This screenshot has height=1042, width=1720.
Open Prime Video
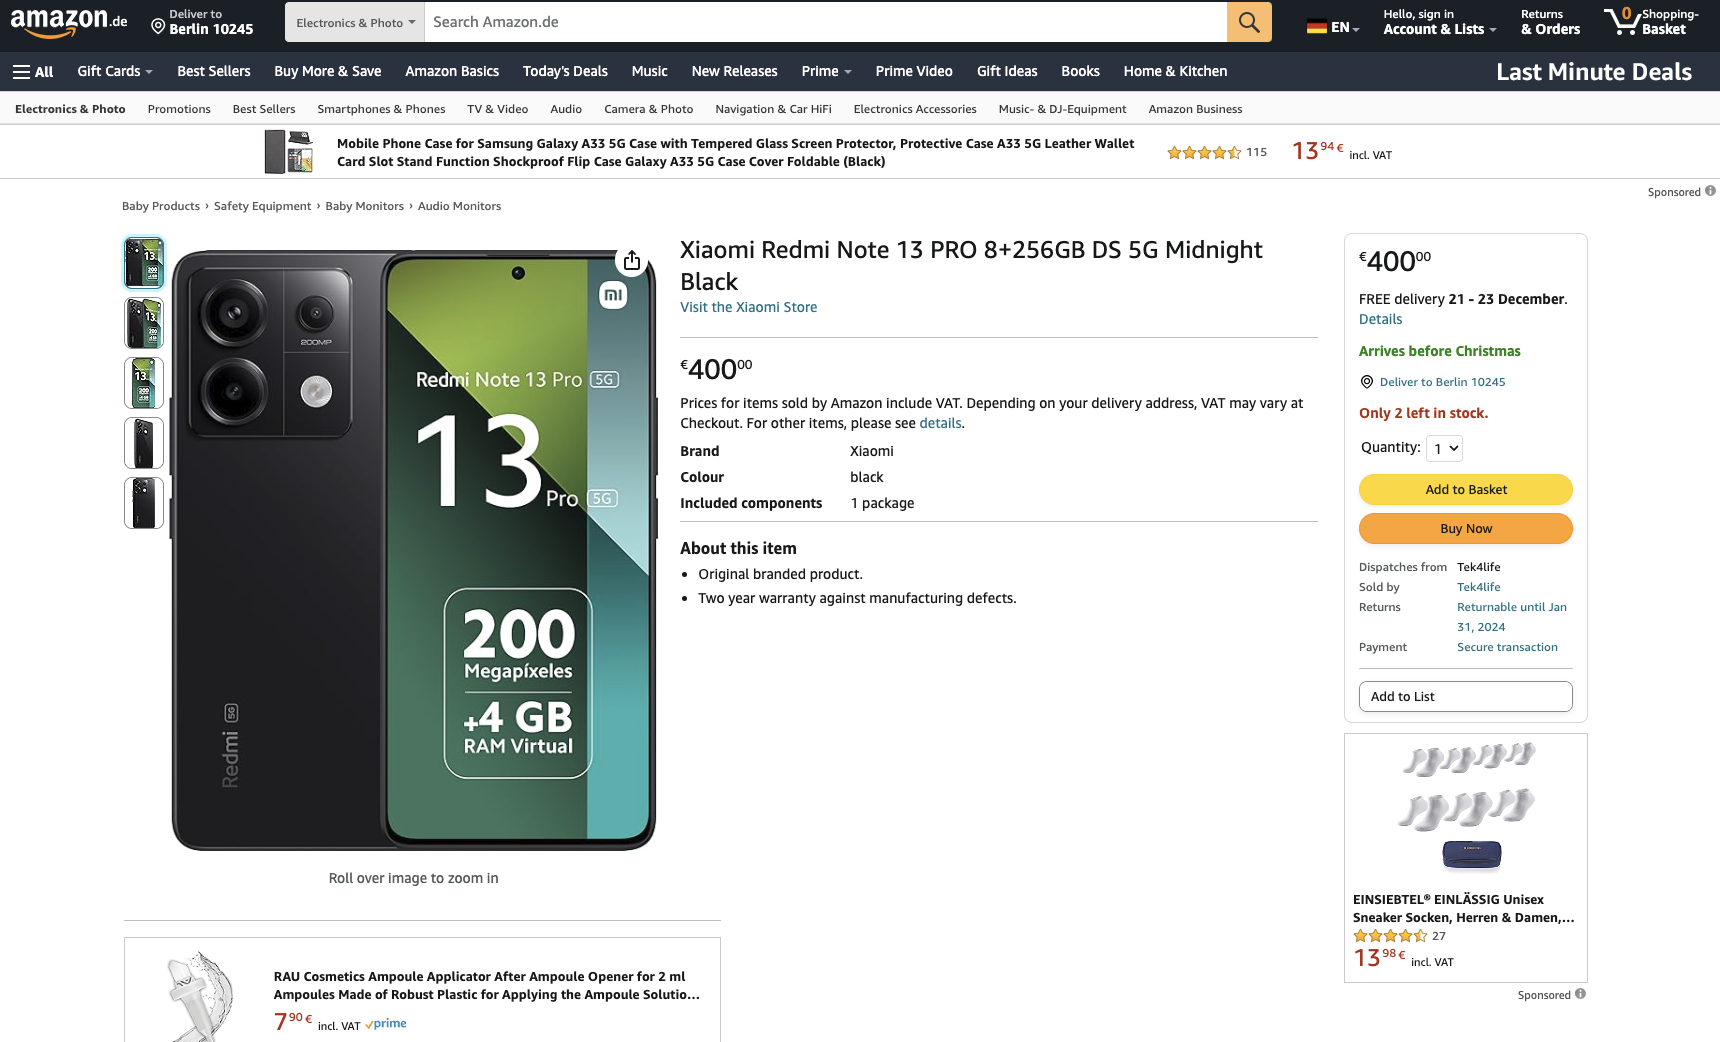point(914,72)
